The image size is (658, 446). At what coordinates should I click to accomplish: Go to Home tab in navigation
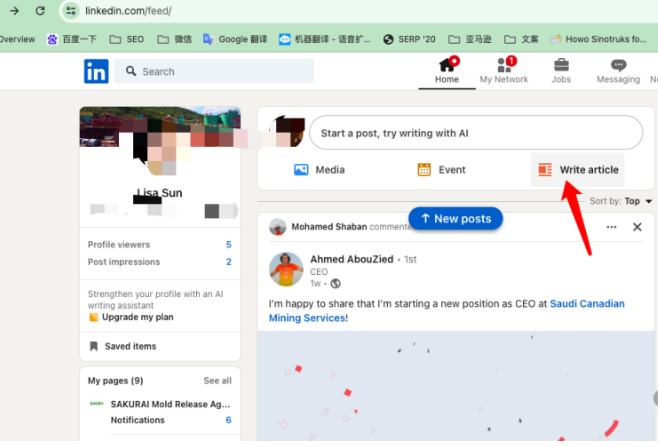[x=447, y=71]
